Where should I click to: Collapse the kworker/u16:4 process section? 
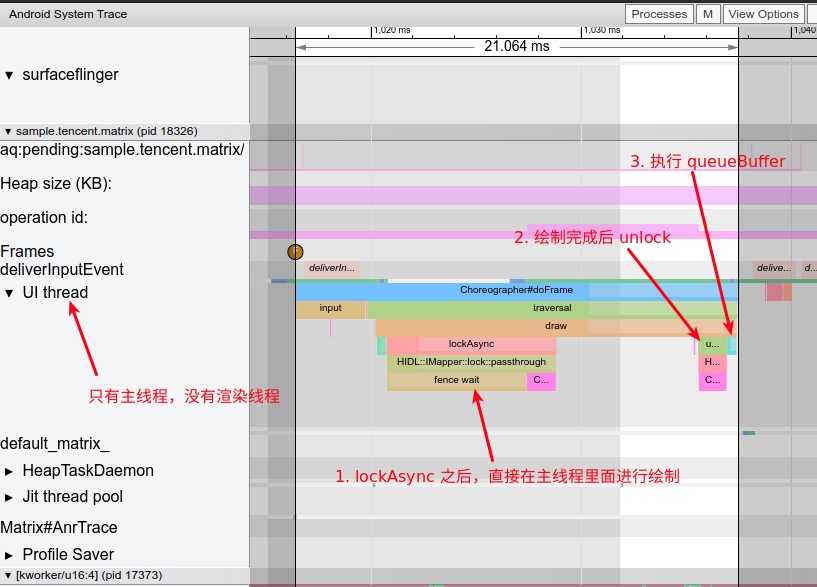point(8,575)
